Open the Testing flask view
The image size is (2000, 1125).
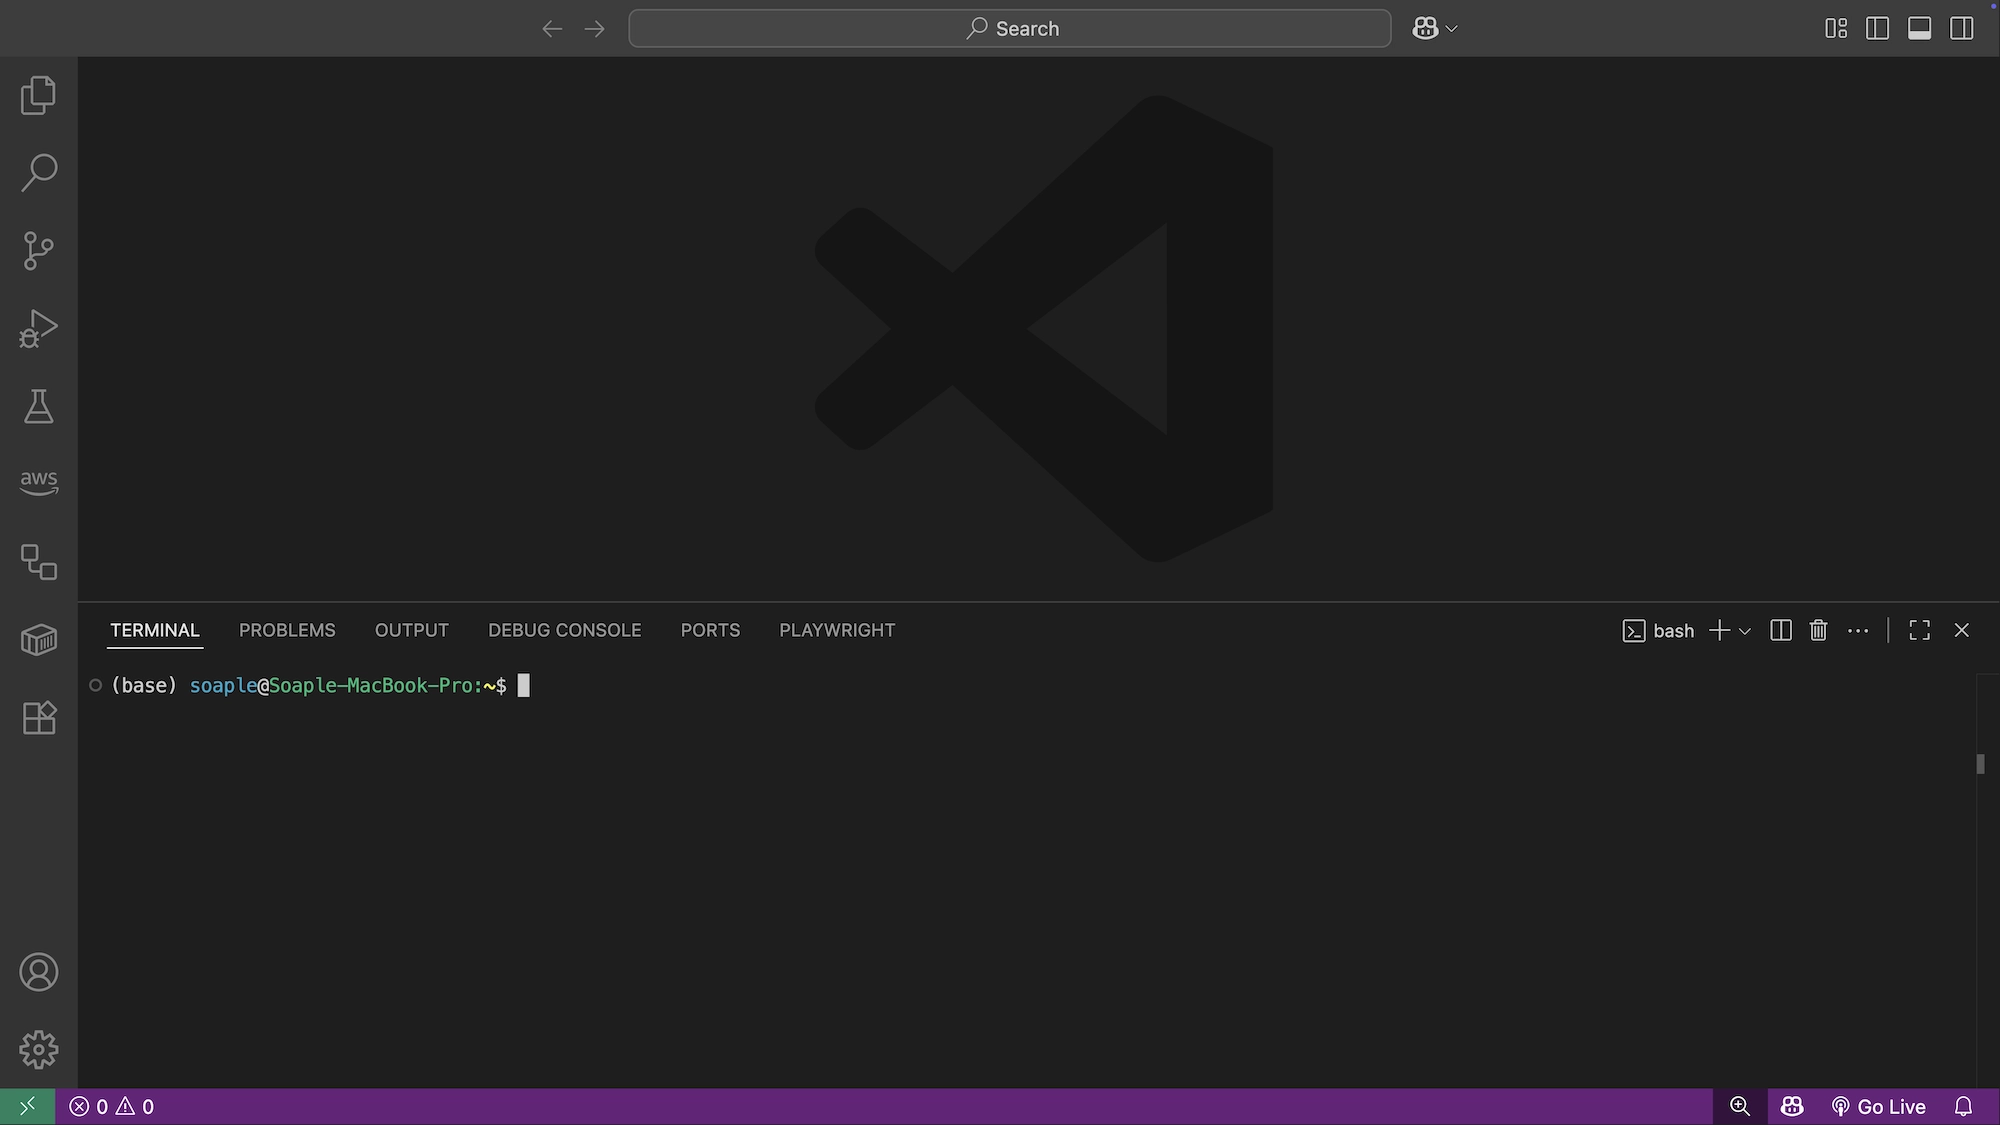click(38, 406)
